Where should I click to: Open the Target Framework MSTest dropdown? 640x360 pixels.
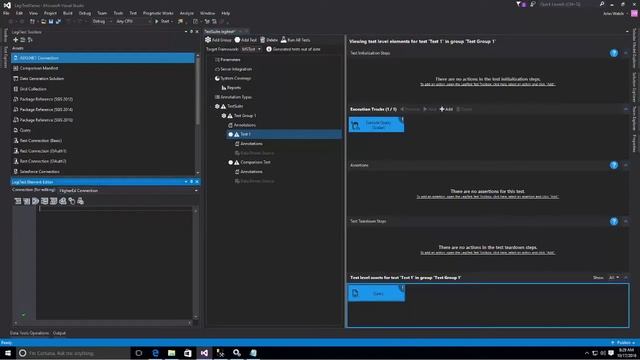click(x=251, y=49)
